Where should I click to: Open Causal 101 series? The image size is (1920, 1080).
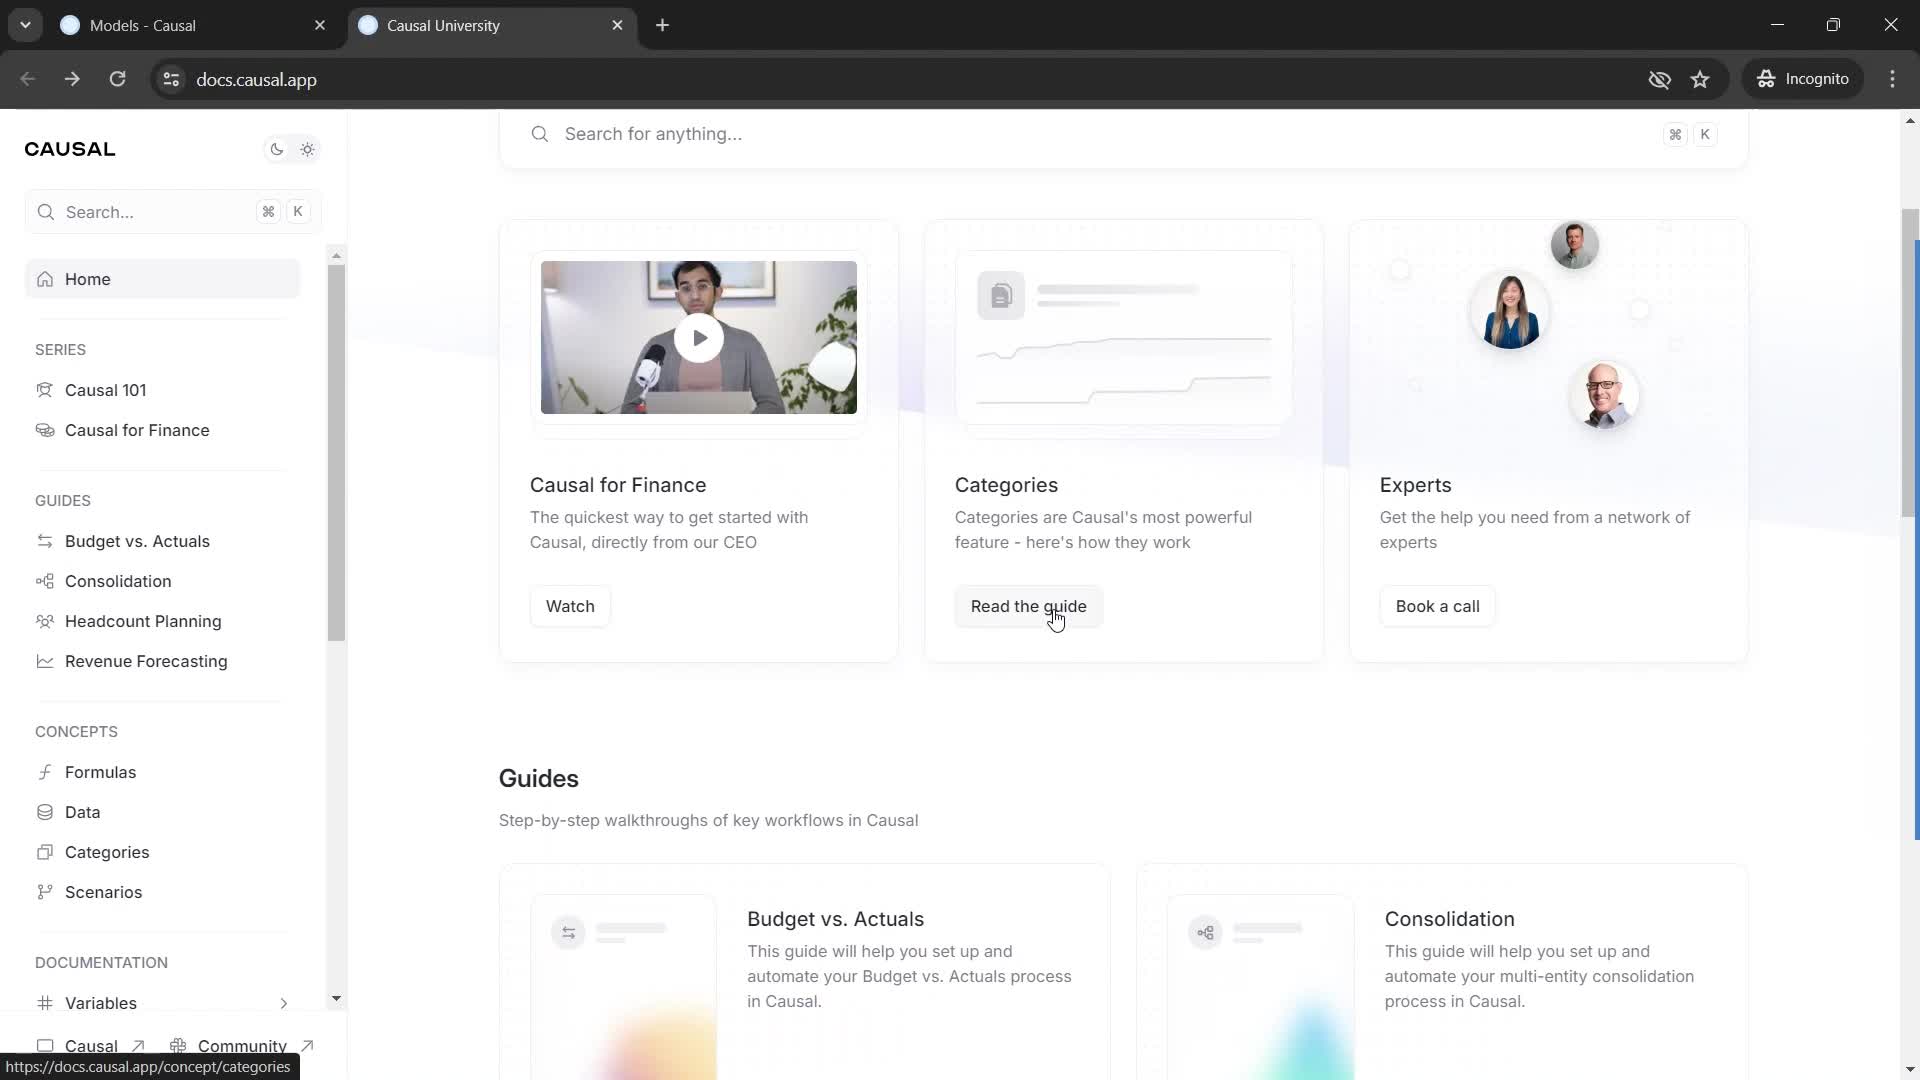tap(105, 390)
